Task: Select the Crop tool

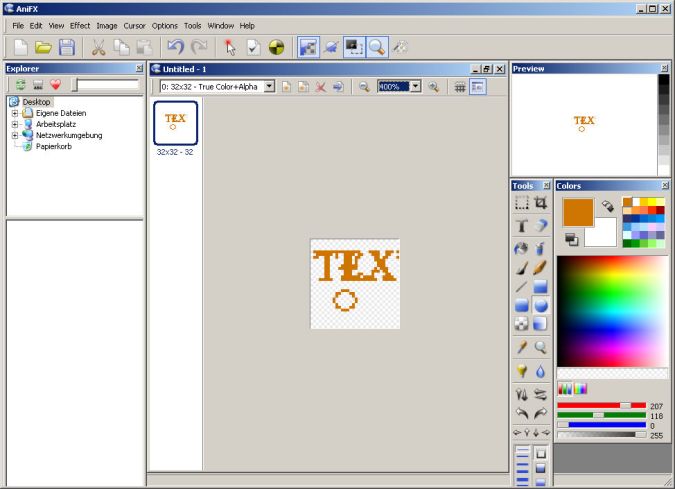Action: (x=541, y=203)
